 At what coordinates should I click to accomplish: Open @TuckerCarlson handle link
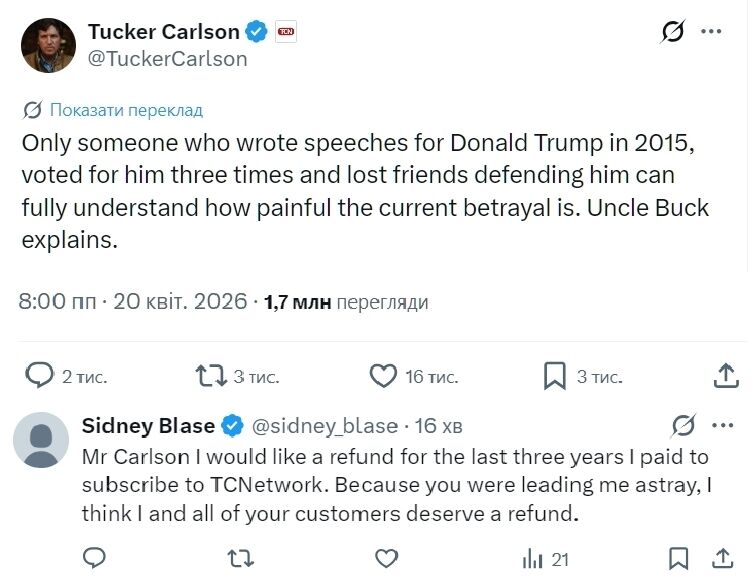tap(168, 58)
